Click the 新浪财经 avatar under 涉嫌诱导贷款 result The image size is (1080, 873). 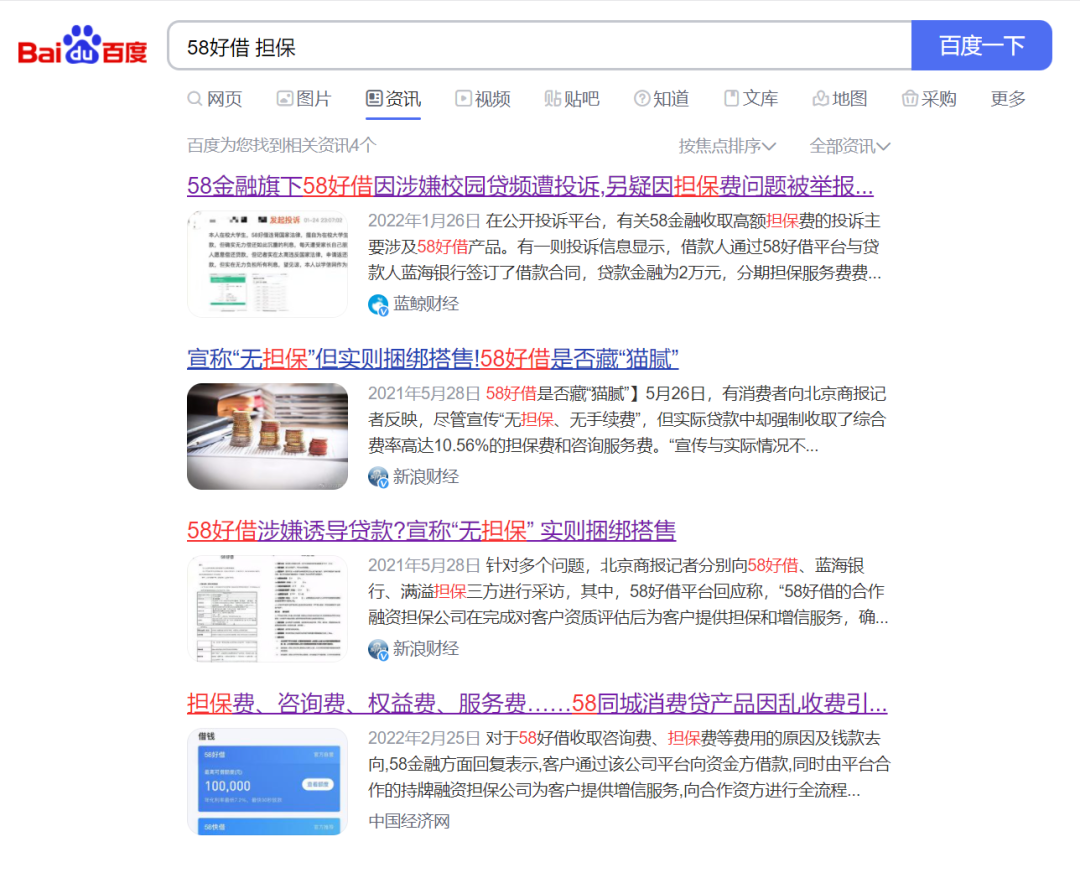pyautogui.click(x=378, y=649)
